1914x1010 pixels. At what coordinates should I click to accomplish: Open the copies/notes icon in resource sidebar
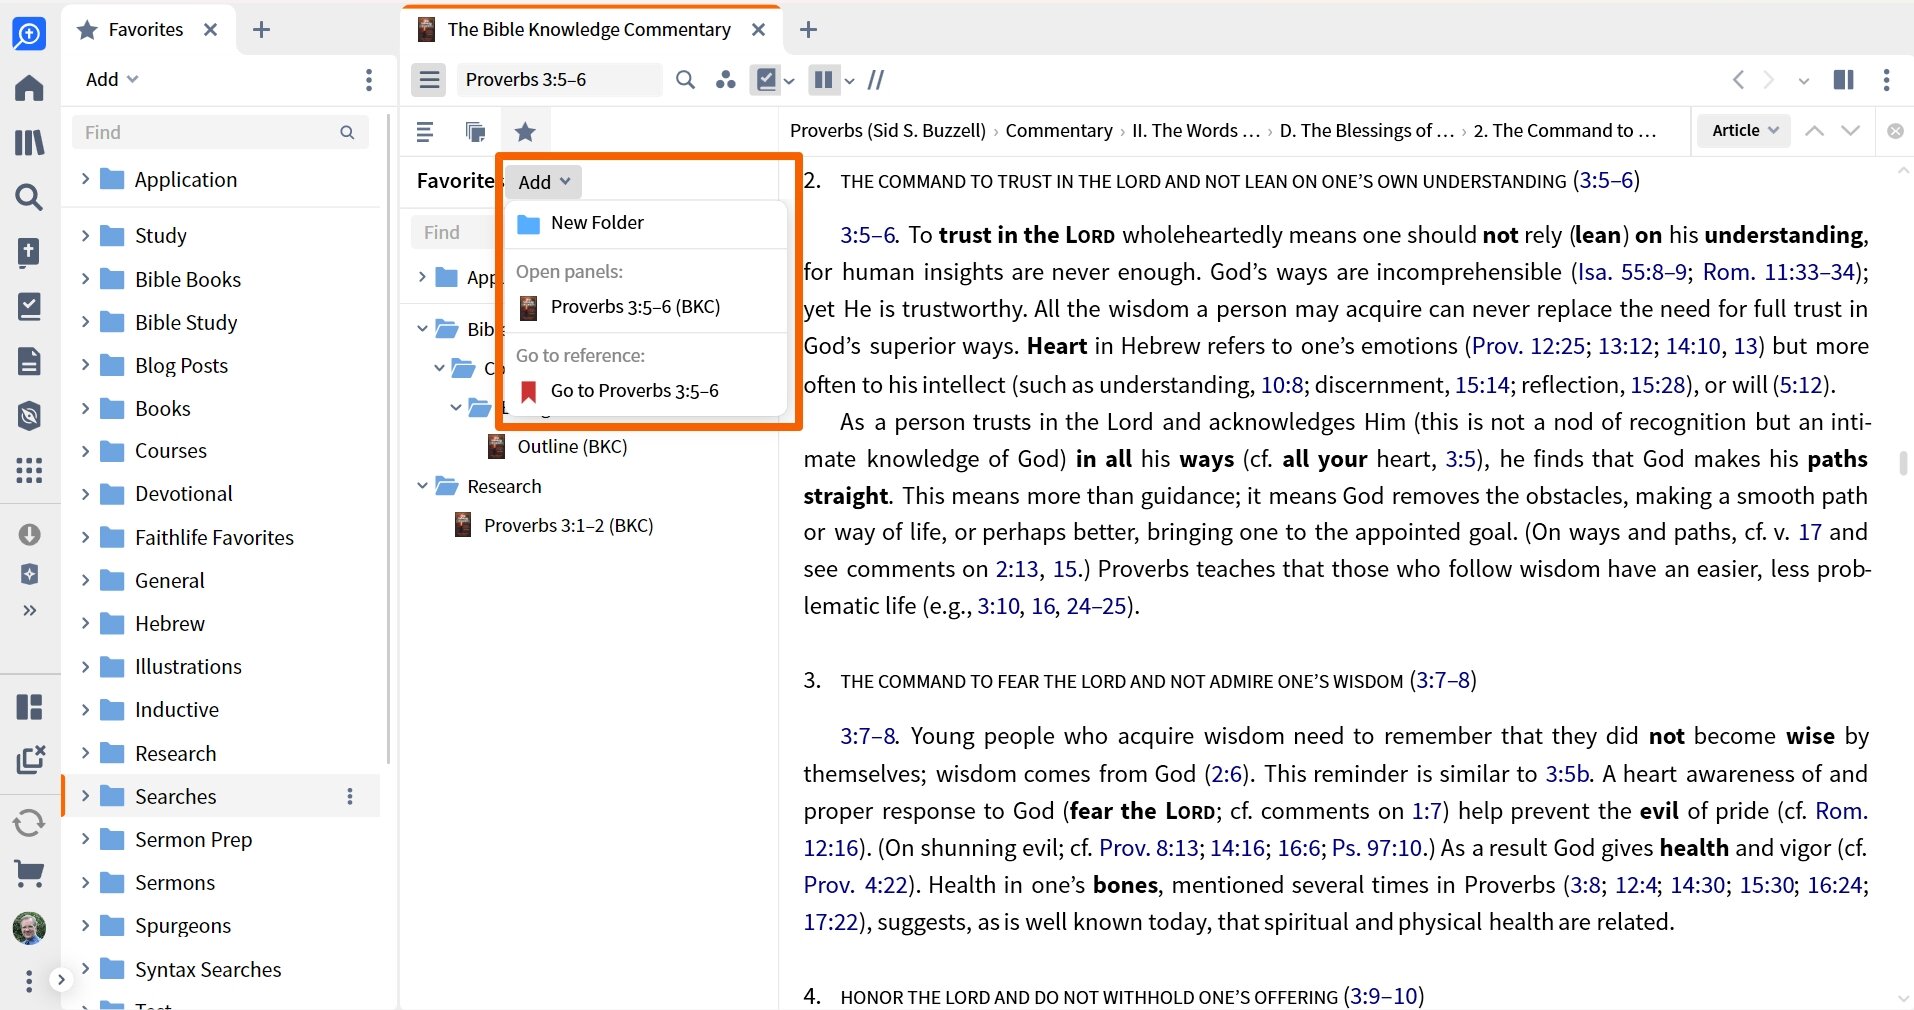coord(475,131)
